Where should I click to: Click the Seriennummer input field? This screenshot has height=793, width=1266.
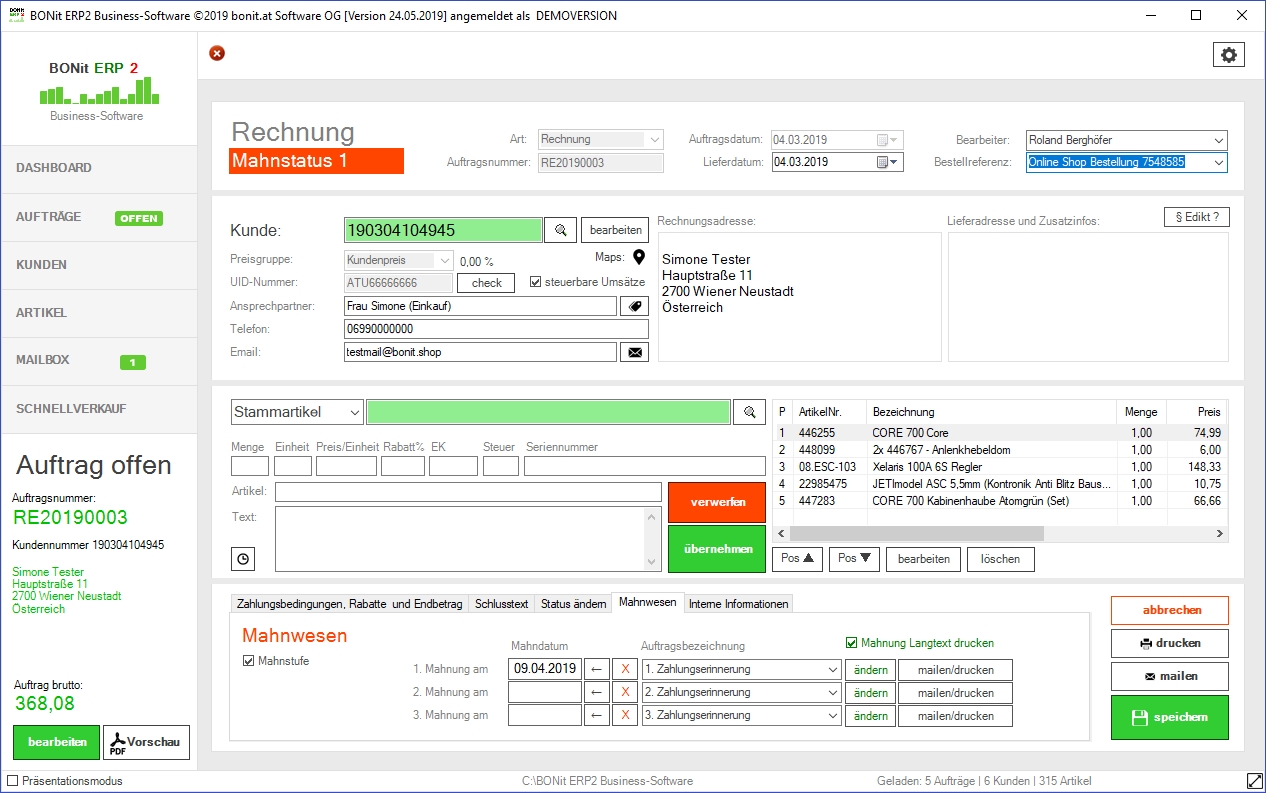(x=645, y=466)
